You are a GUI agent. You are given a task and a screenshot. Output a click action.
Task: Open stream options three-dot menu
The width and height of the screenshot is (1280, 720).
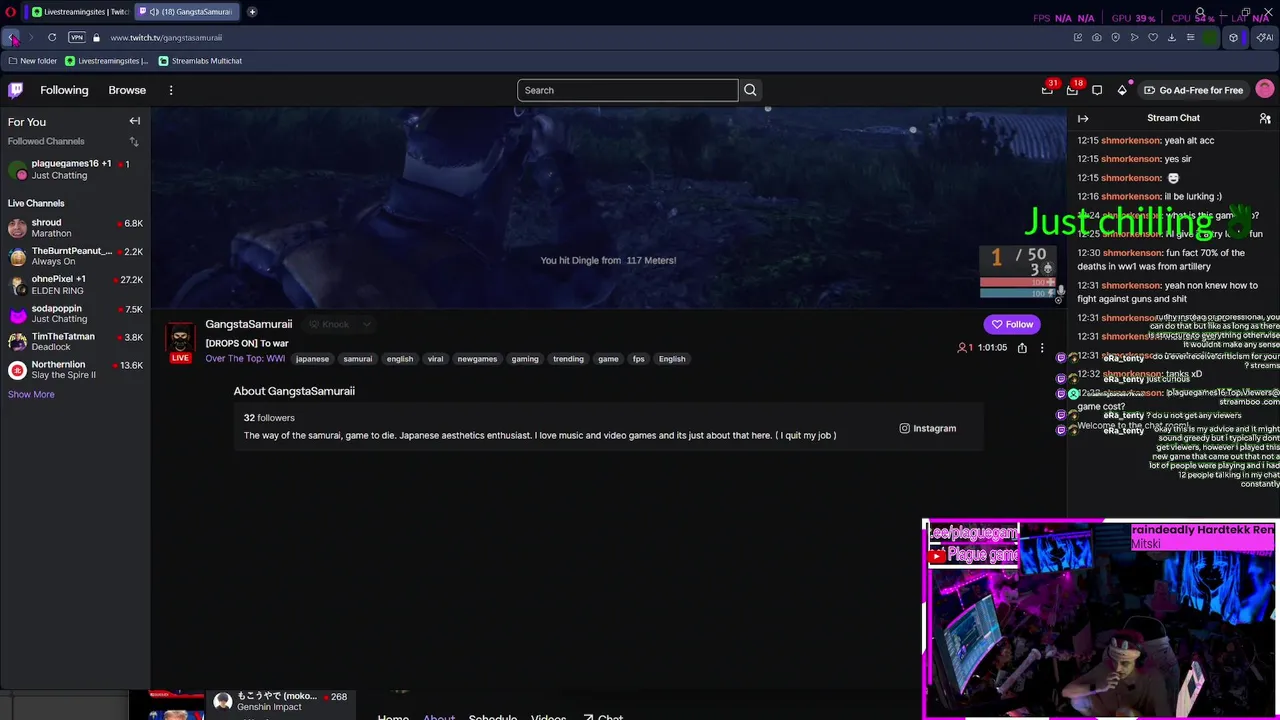pyautogui.click(x=1042, y=348)
